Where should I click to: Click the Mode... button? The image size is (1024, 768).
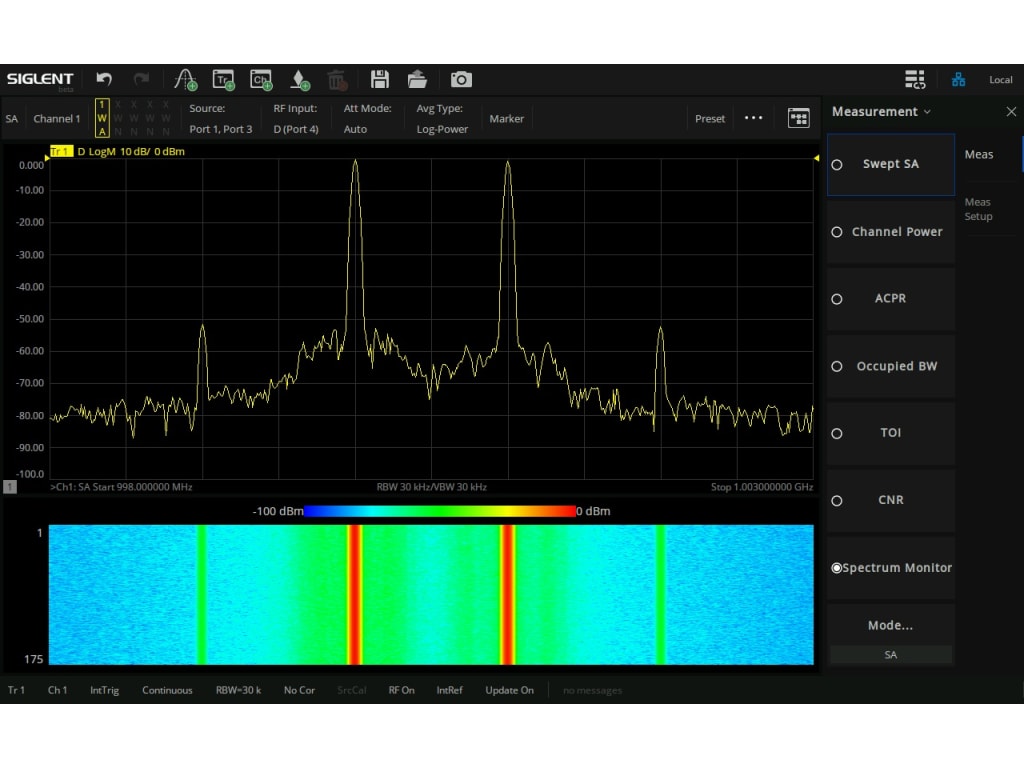(890, 624)
